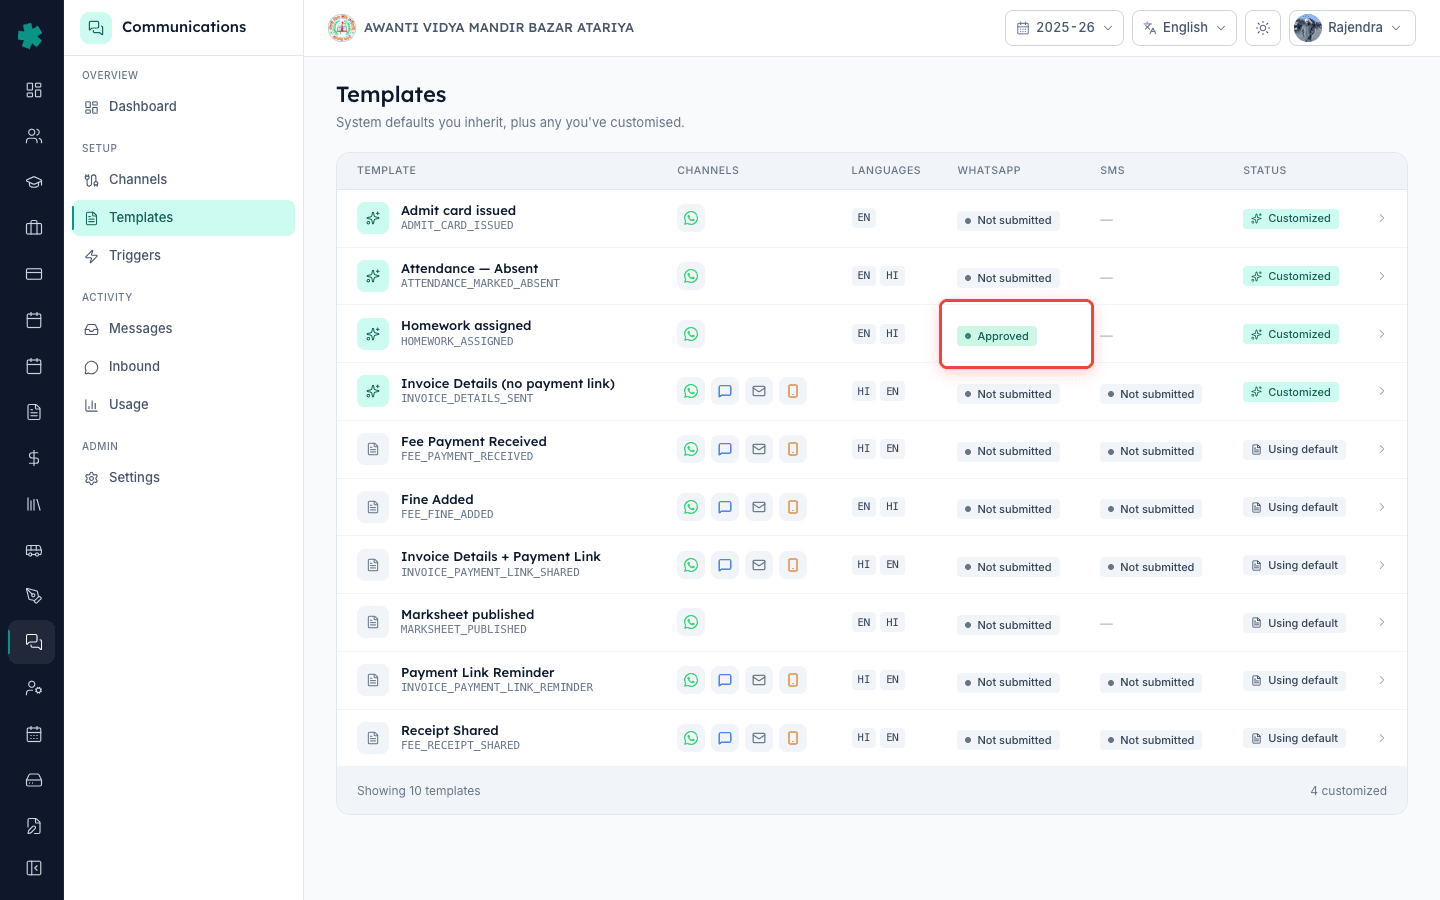Open the document icon in left rail
1440x900 pixels.
[34, 412]
